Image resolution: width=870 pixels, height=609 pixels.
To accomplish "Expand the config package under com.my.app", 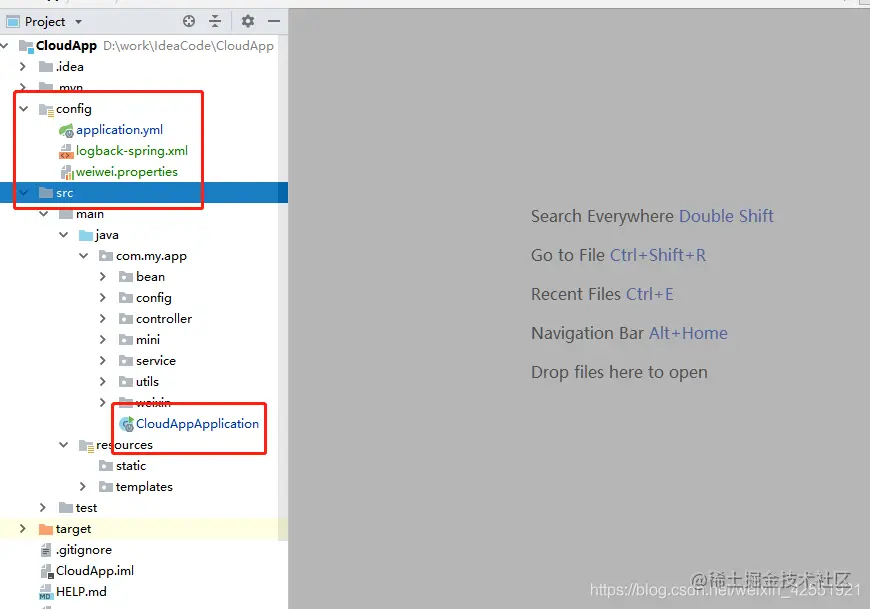I will click(103, 297).
